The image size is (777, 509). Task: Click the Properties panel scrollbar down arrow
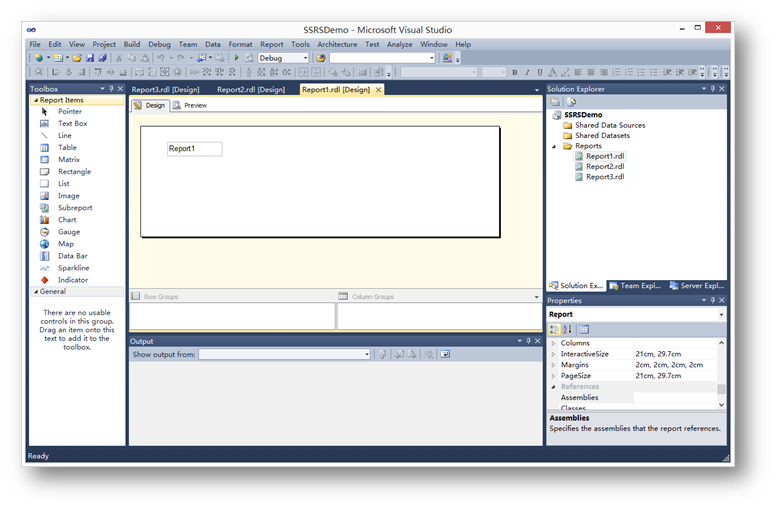[722, 405]
